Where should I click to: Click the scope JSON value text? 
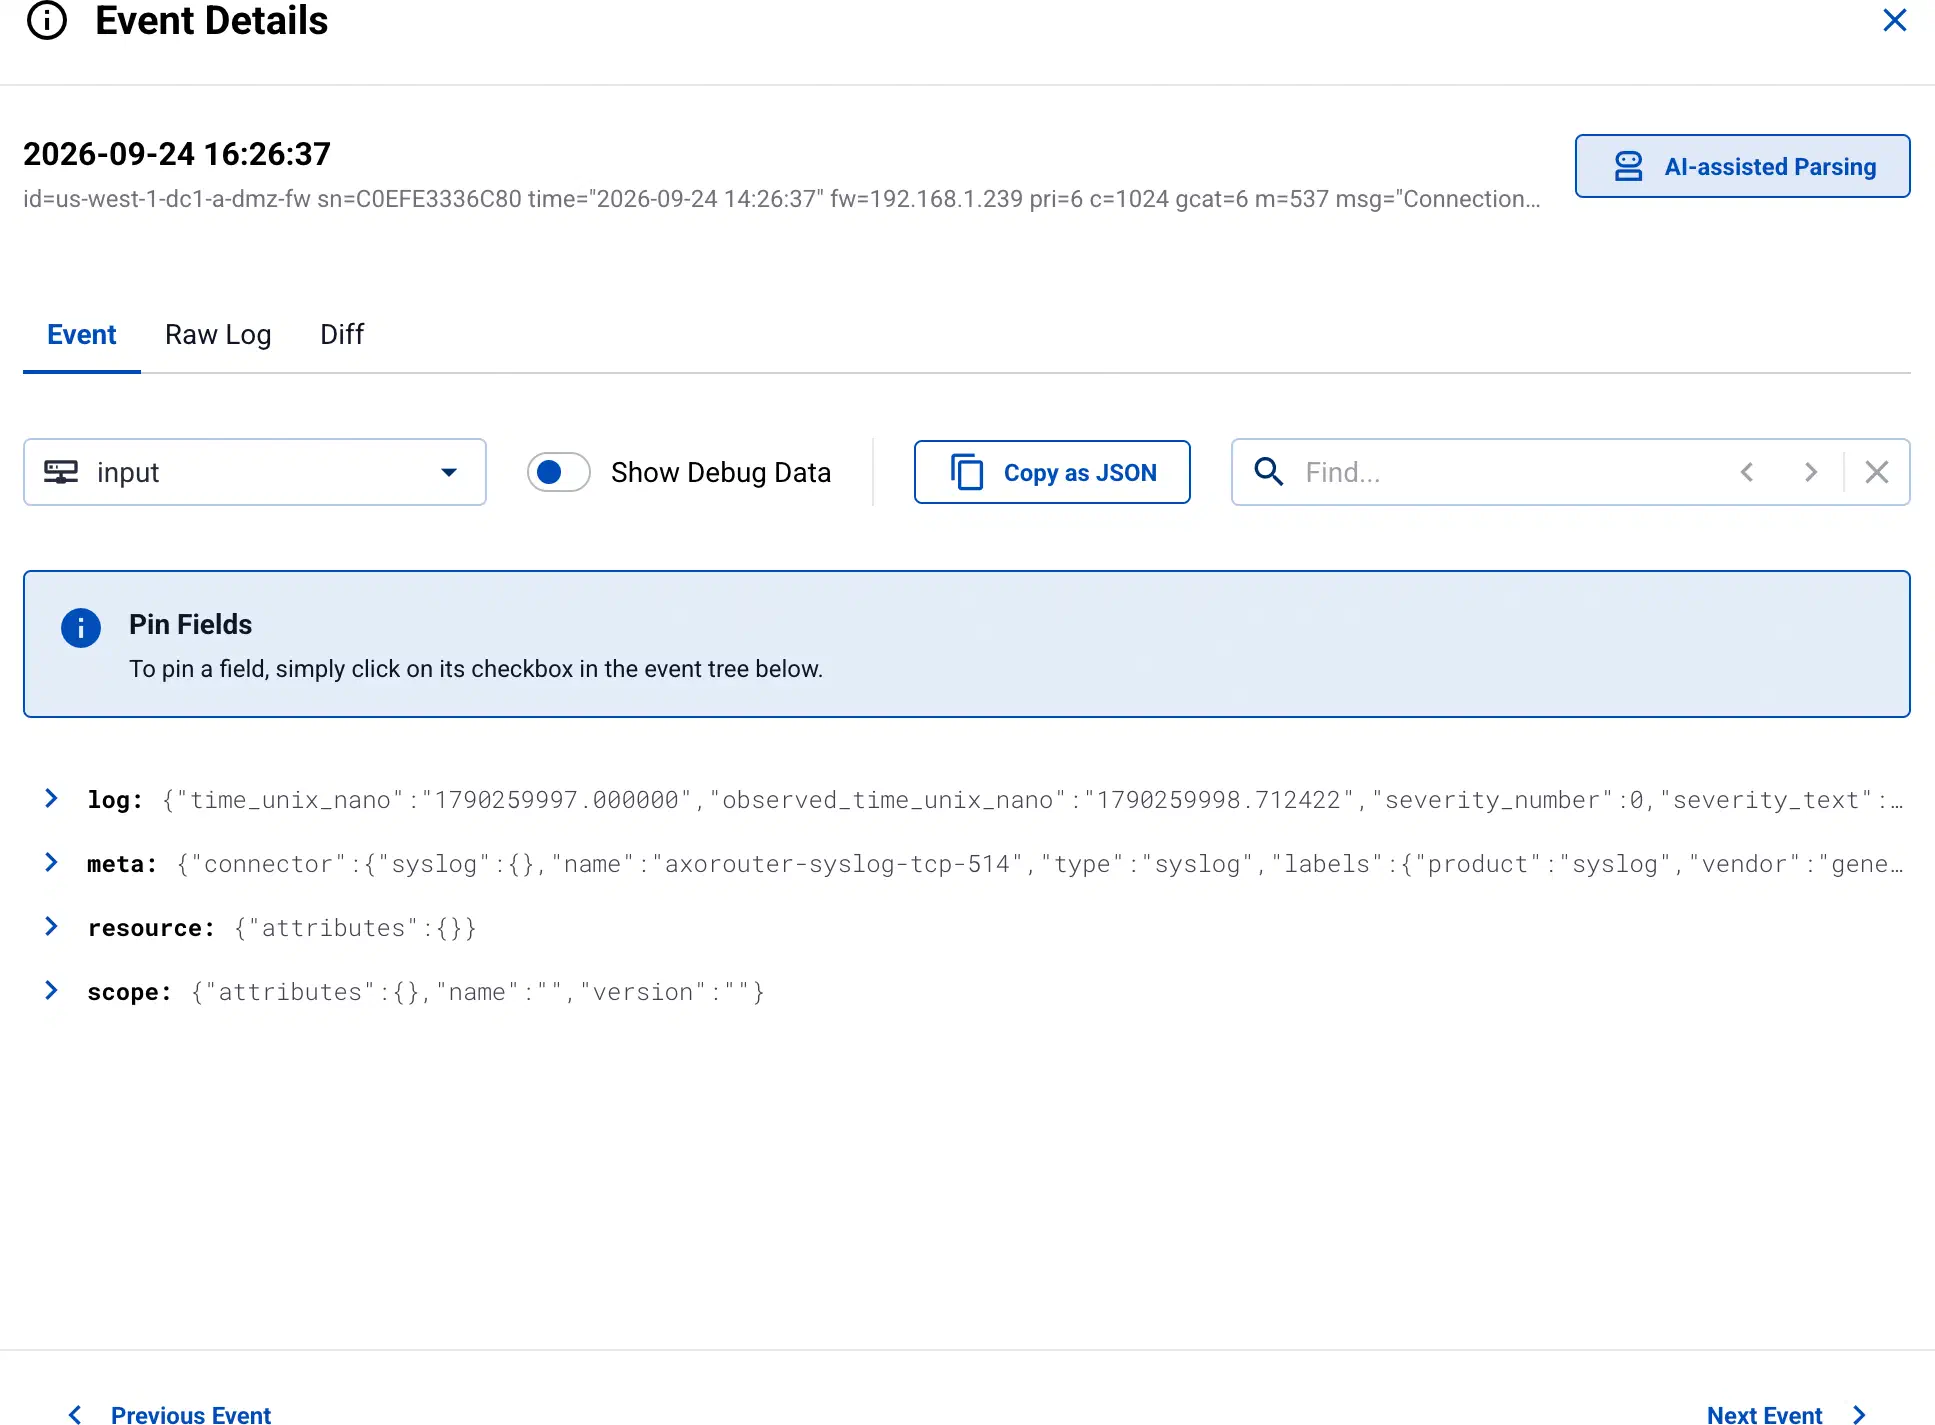click(x=478, y=992)
